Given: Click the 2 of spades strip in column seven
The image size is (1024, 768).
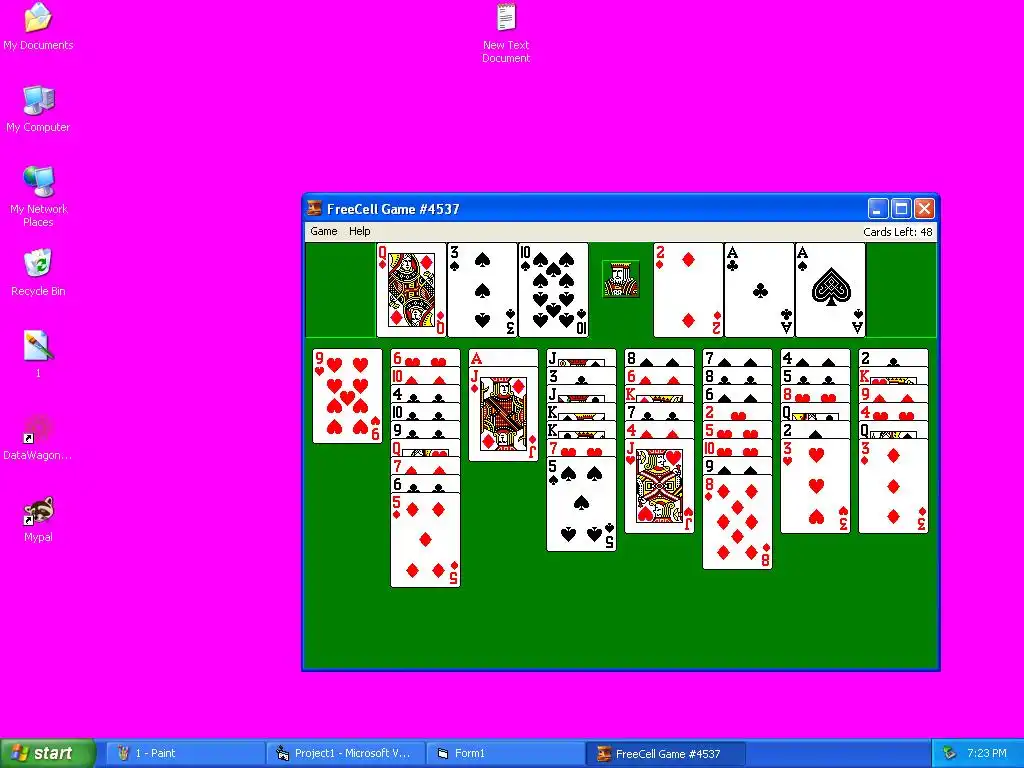Looking at the screenshot, I should [x=816, y=430].
